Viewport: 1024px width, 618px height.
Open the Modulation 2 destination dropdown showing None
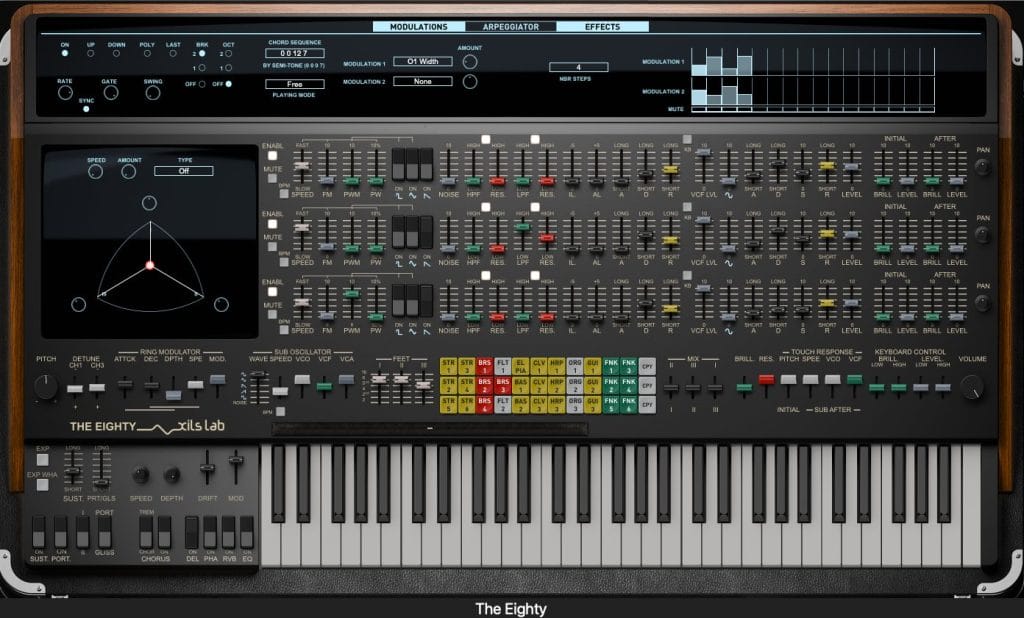(x=422, y=81)
